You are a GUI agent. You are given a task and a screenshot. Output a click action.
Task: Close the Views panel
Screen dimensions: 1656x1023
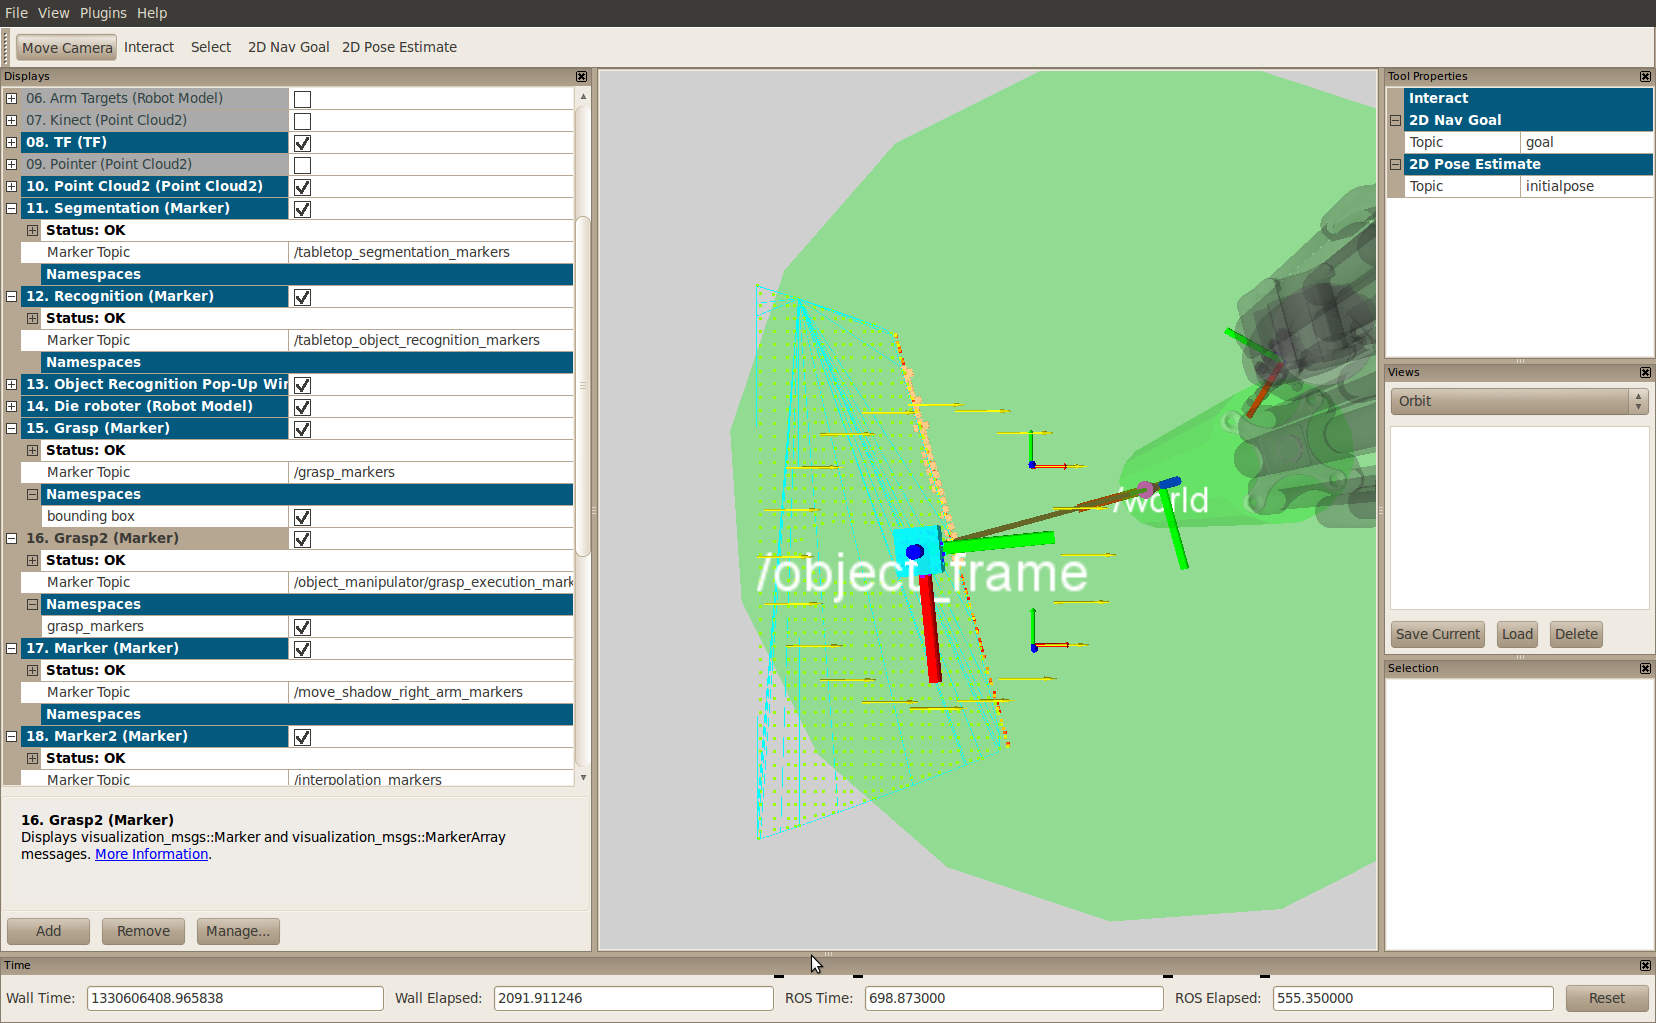click(1645, 373)
